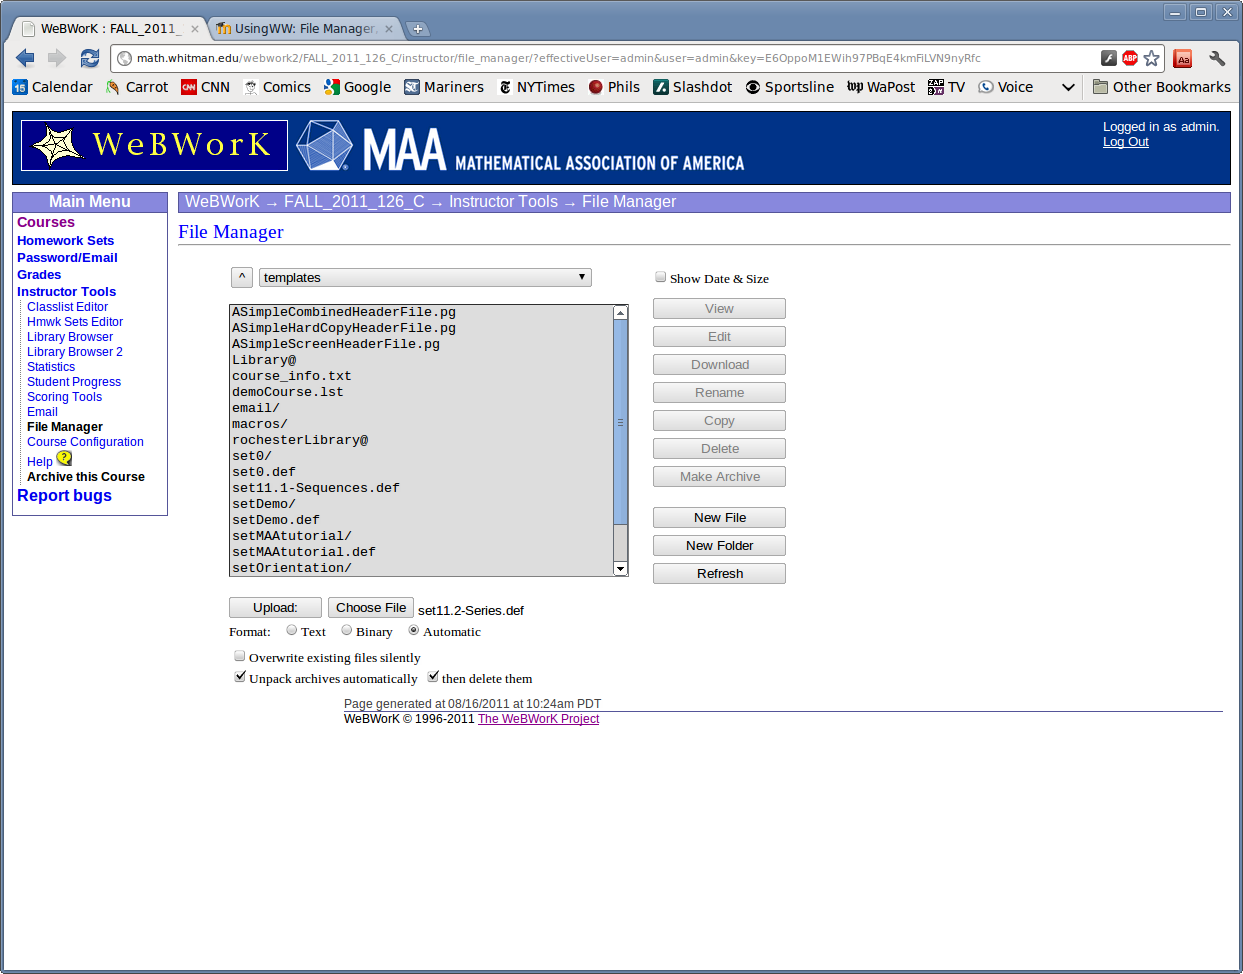The width and height of the screenshot is (1243, 974).
Task: Click the New Folder button
Action: click(x=719, y=545)
